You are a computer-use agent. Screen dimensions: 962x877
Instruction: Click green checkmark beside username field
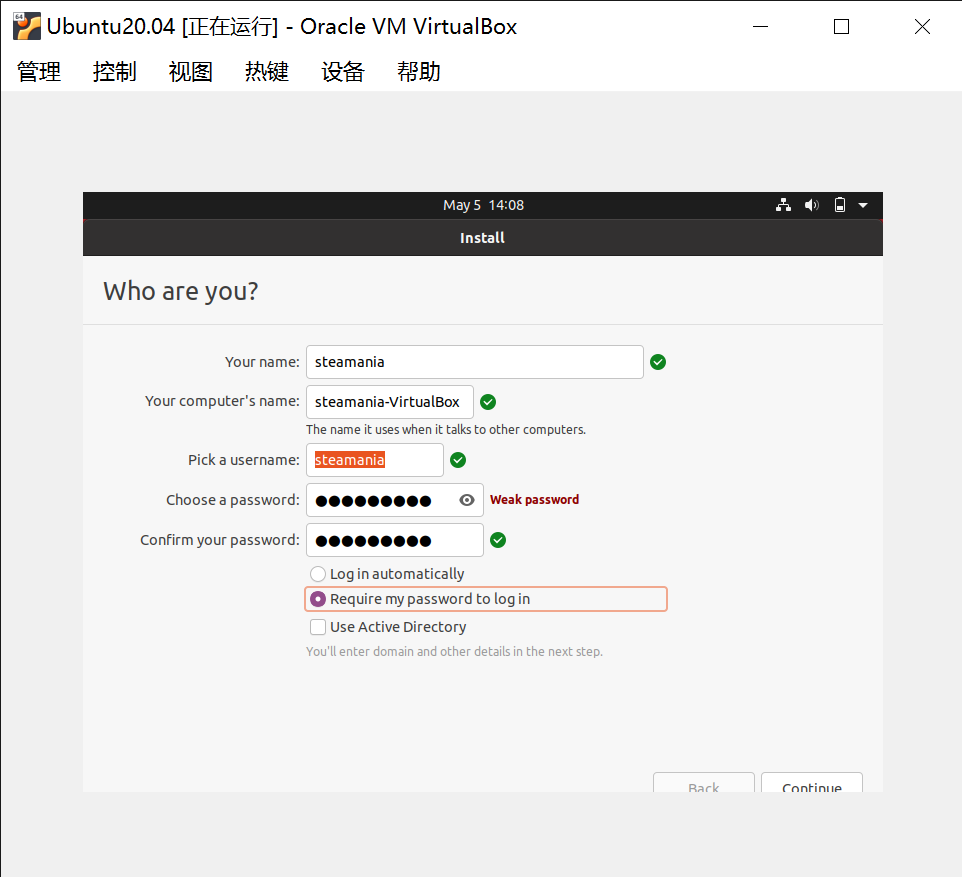(x=458, y=460)
